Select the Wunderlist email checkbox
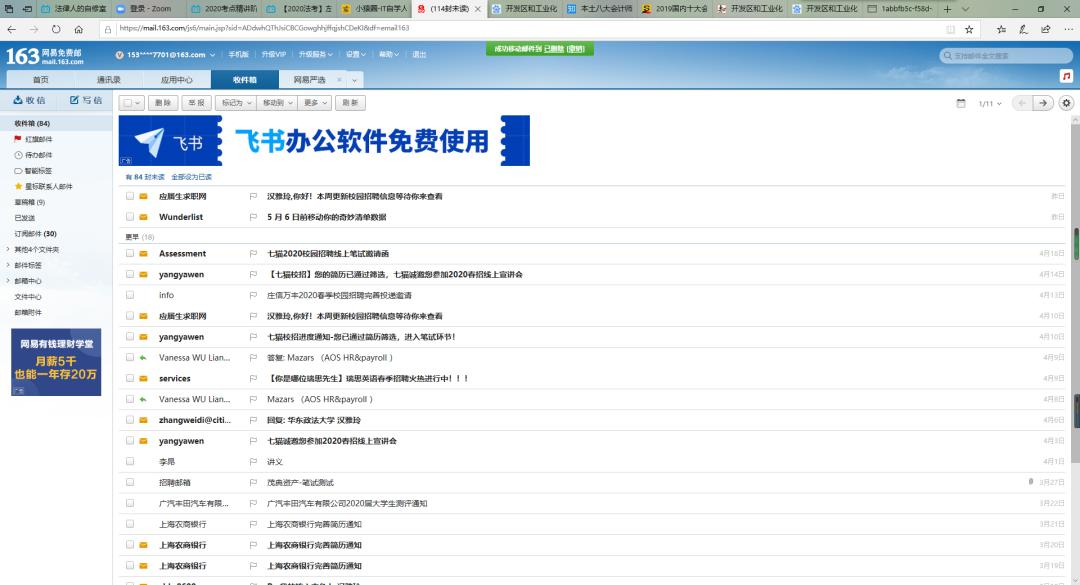The width and height of the screenshot is (1080, 585). pyautogui.click(x=130, y=217)
